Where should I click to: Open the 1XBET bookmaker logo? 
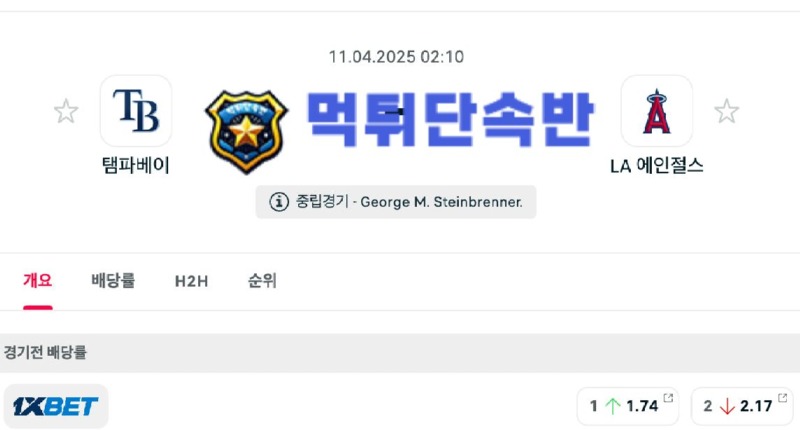pyautogui.click(x=56, y=406)
